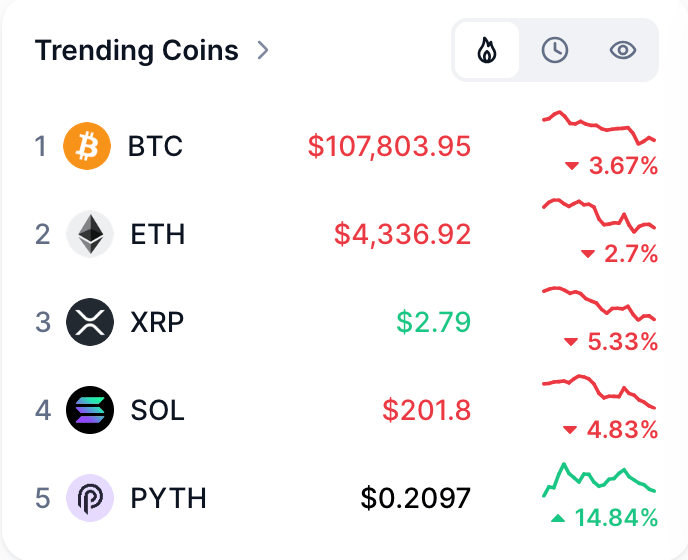688x560 pixels.
Task: Click the SOL price $201.8
Action: pos(426,410)
